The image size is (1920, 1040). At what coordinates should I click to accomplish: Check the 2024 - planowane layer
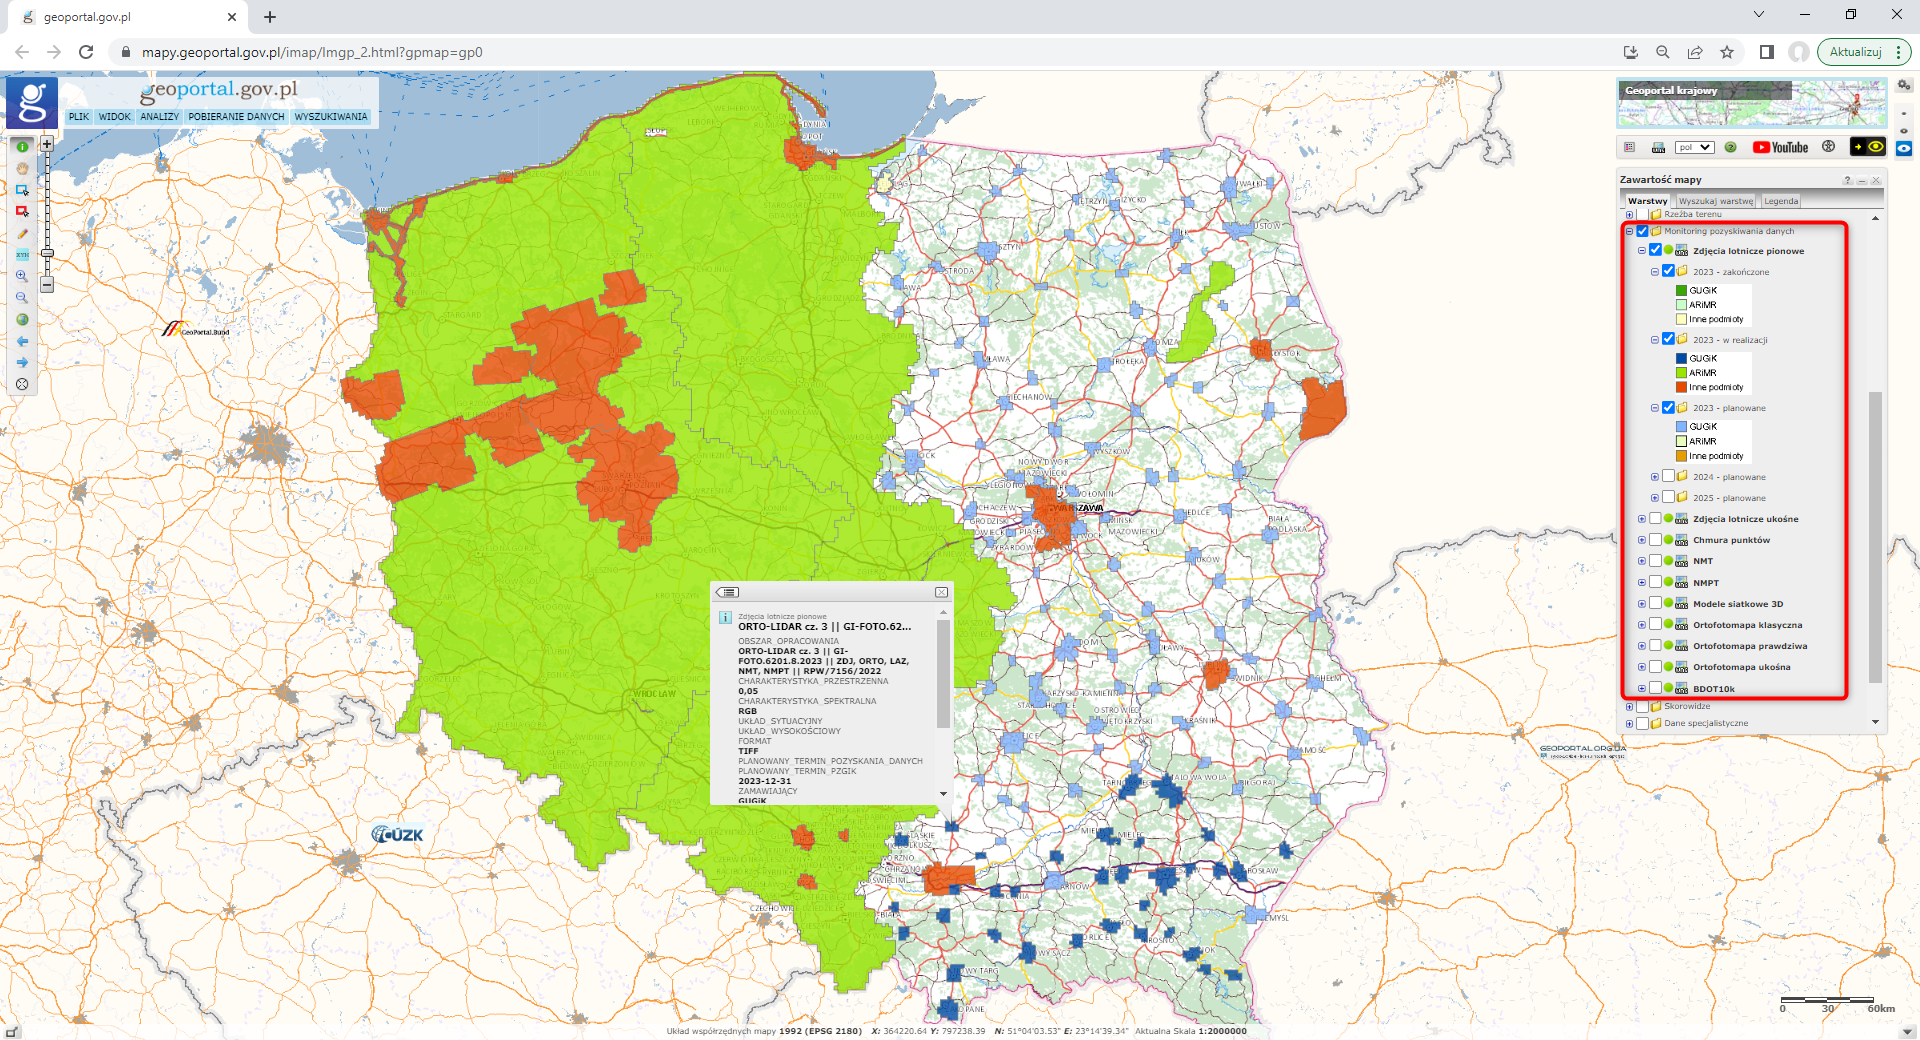coord(1668,477)
